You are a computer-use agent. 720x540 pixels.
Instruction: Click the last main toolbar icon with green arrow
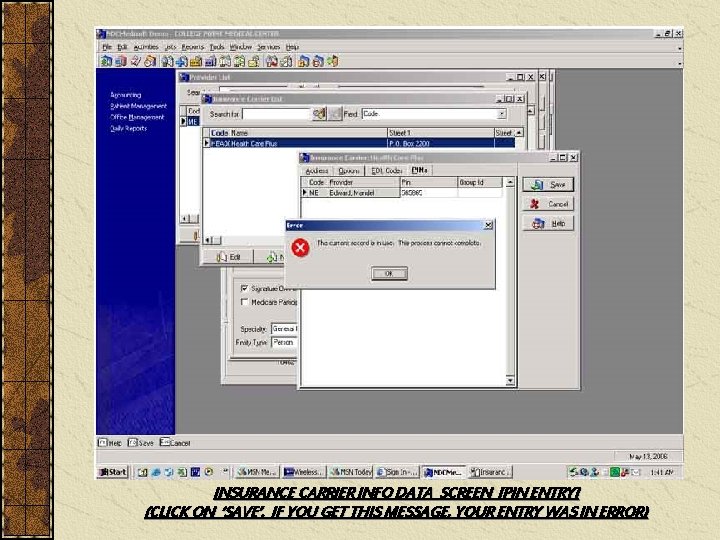click(x=333, y=61)
